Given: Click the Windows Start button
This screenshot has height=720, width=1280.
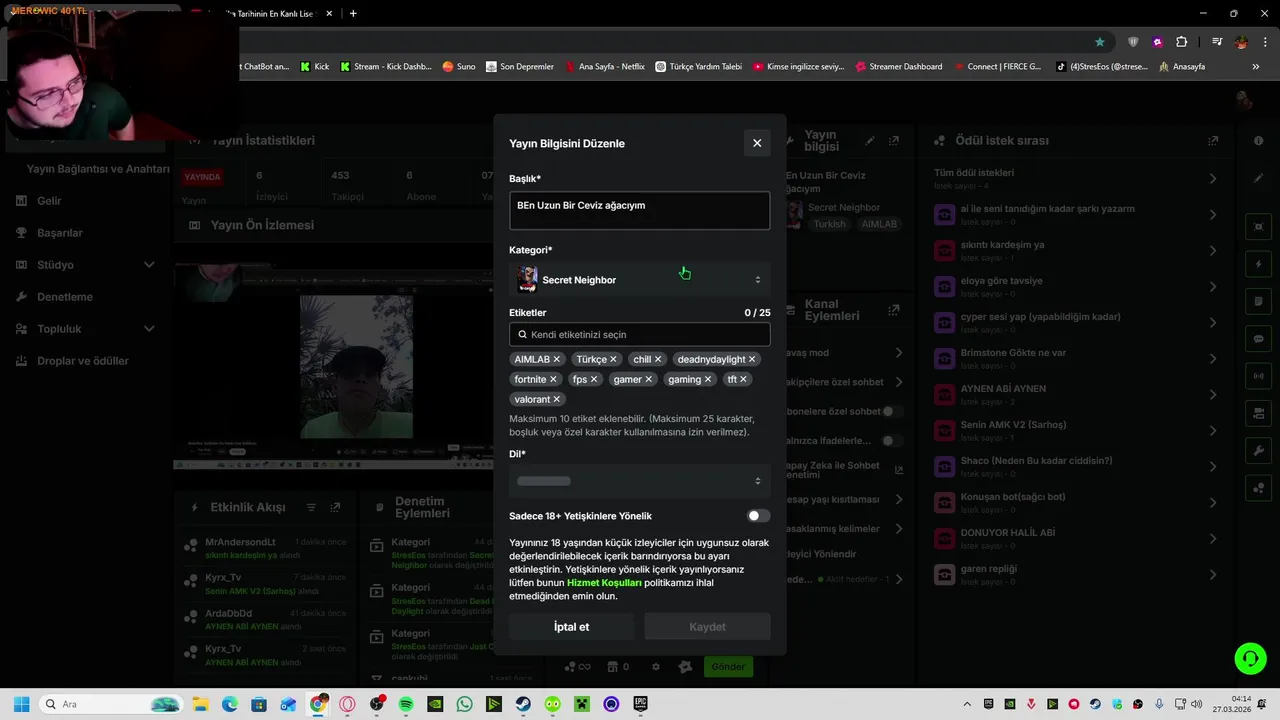Looking at the screenshot, I should coord(21,704).
